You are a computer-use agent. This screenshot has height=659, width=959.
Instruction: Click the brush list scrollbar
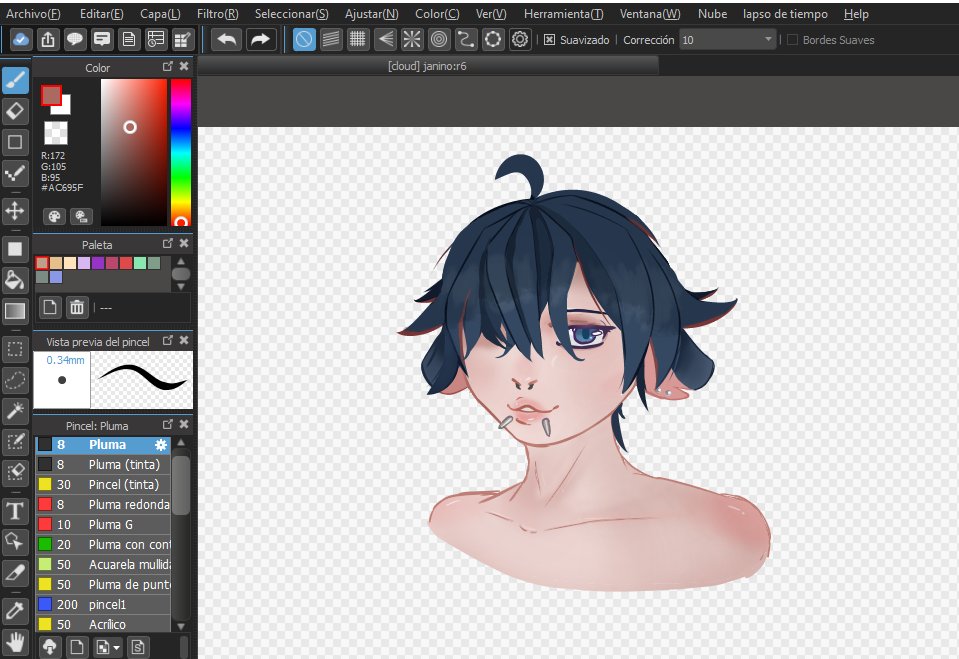(x=180, y=483)
